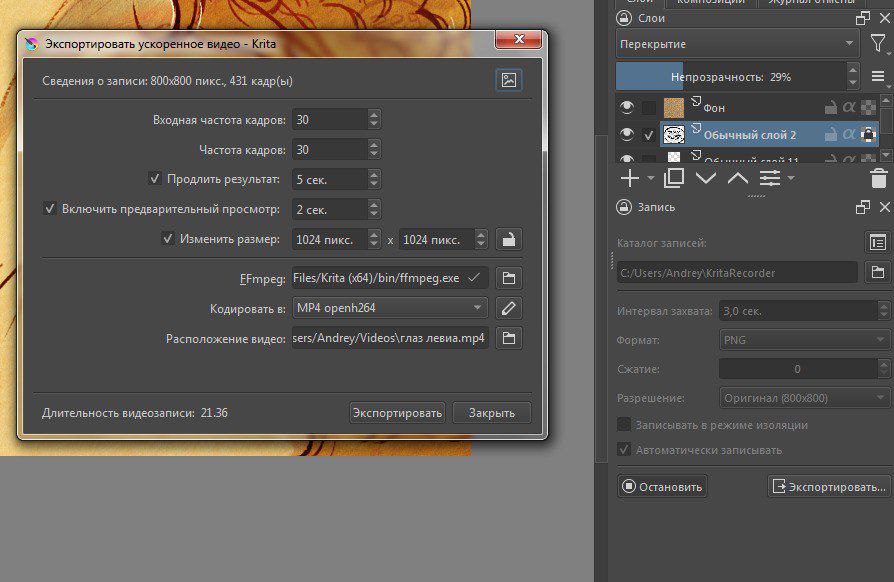The width and height of the screenshot is (894, 582).
Task: Open the layer filter funnel icon
Action: tap(877, 44)
